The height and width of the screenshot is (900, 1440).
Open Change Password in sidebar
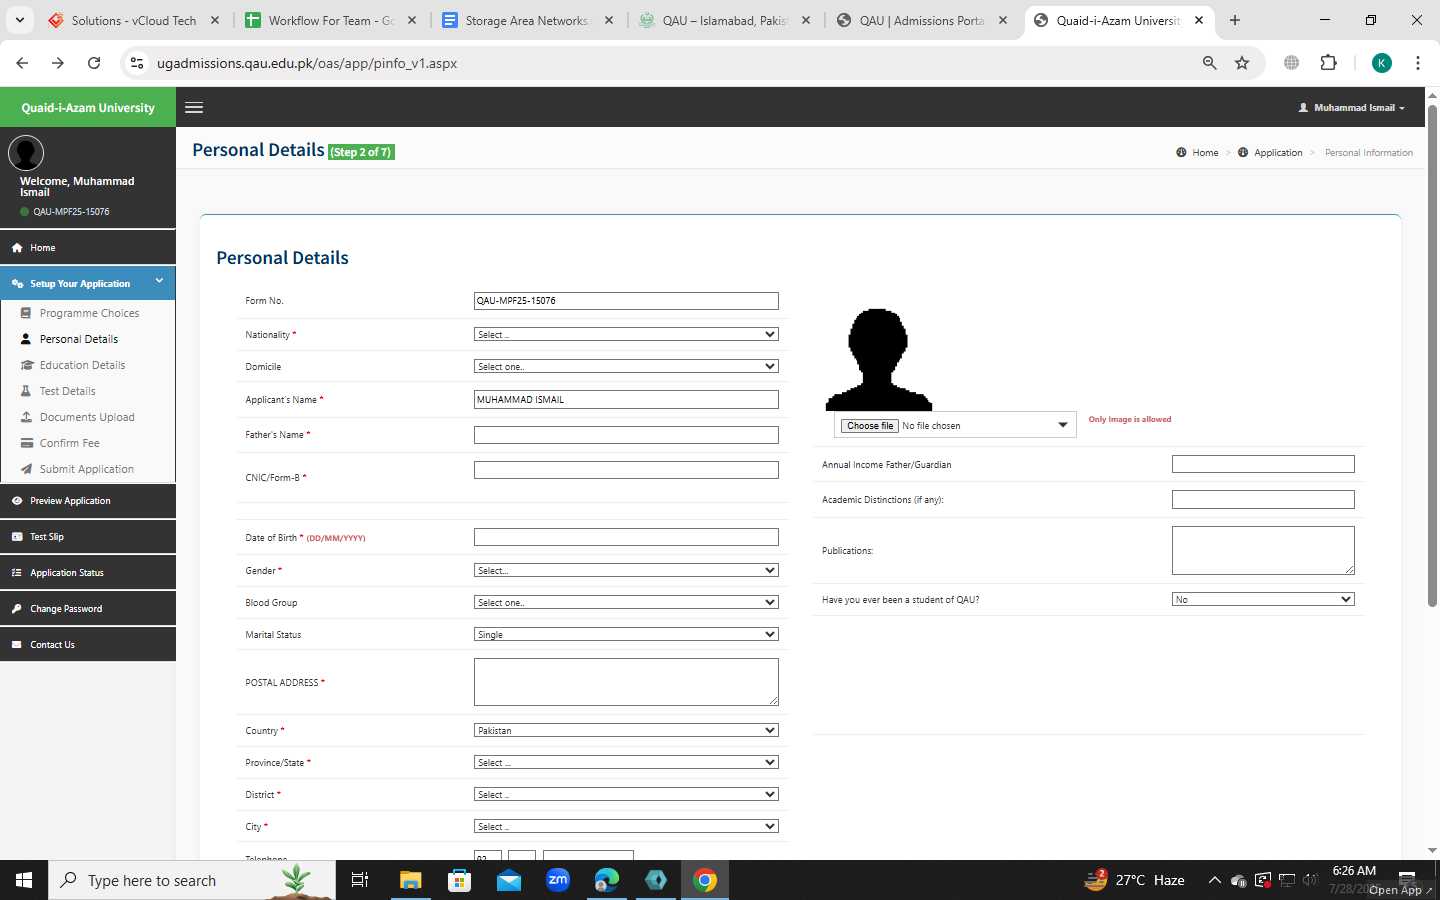point(88,609)
